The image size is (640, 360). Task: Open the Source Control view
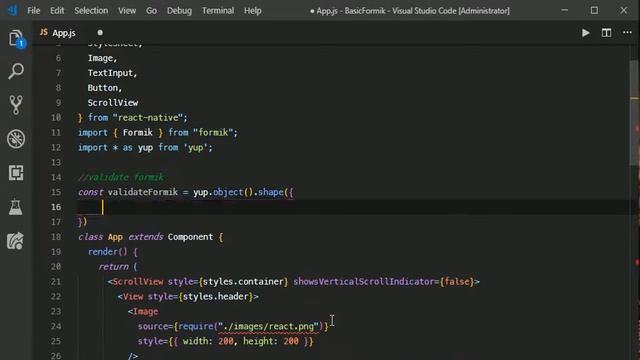point(16,105)
